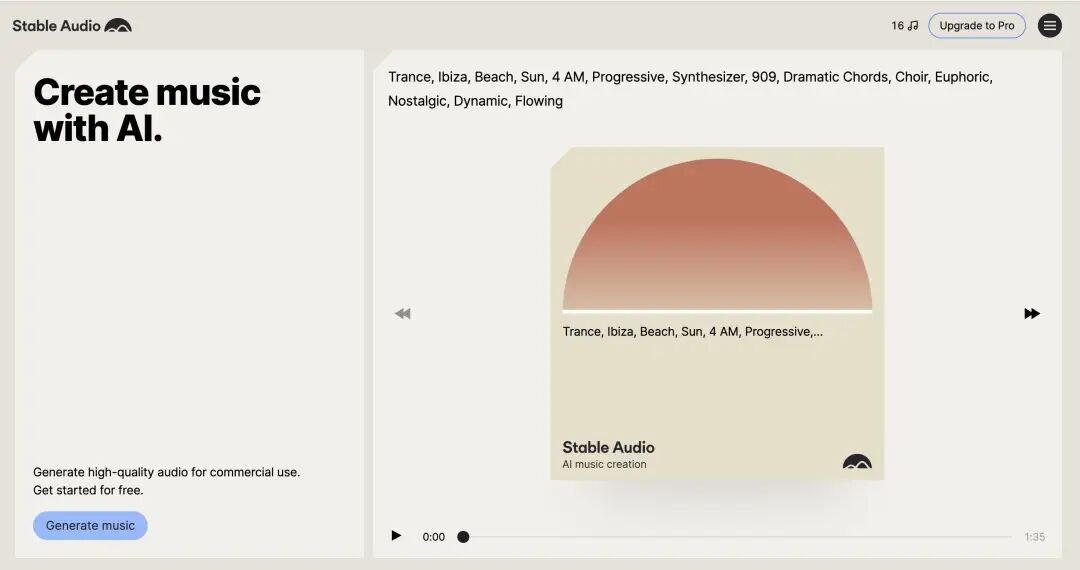Screen dimensions: 1080x570
Task: Click the 'Create music with AI.' heading
Action: [147, 110]
